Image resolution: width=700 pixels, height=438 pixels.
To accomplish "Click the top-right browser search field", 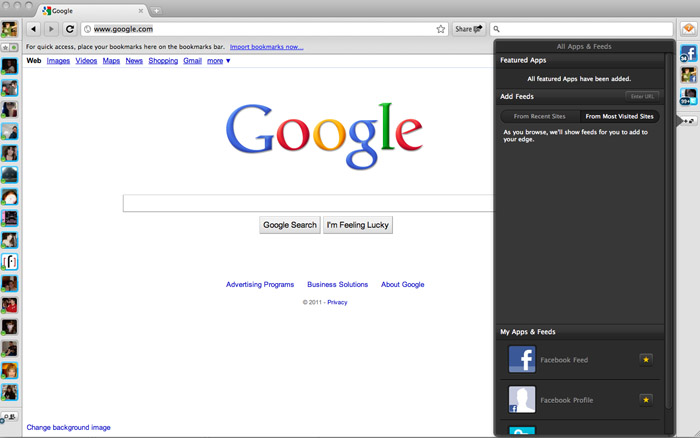I will pos(581,29).
